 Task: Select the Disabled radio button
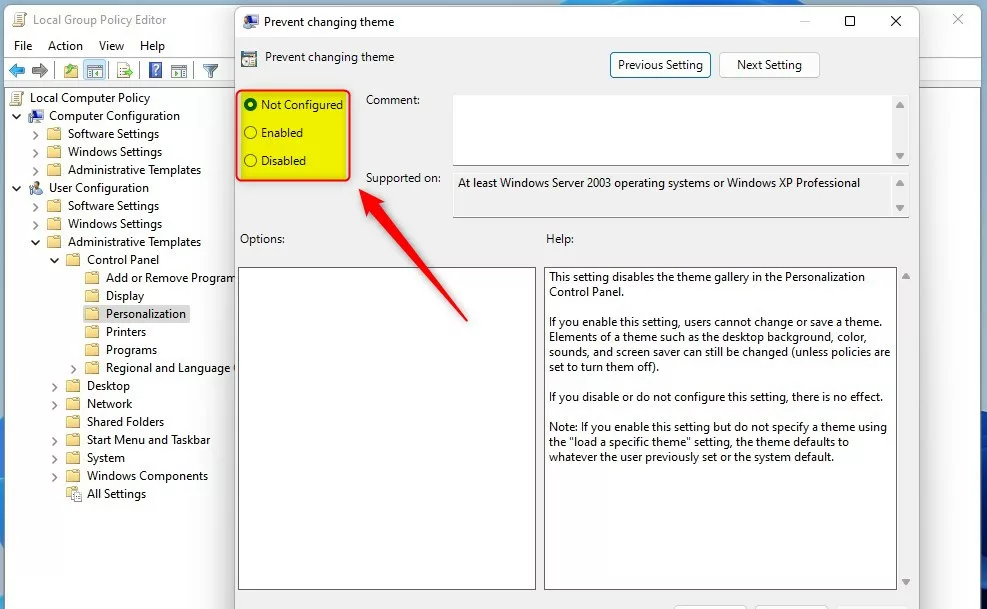pos(251,161)
